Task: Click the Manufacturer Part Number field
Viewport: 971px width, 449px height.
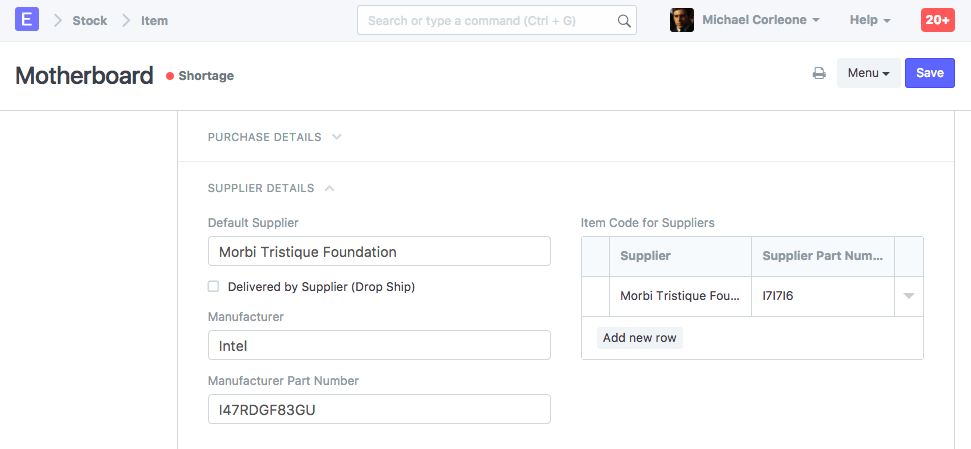Action: click(379, 409)
